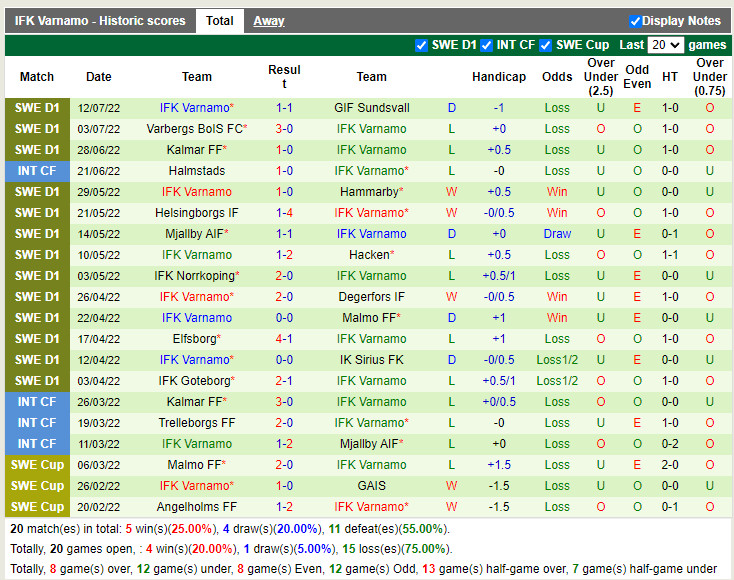Switch to the Total tab
The height and width of the screenshot is (580, 734).
click(220, 21)
